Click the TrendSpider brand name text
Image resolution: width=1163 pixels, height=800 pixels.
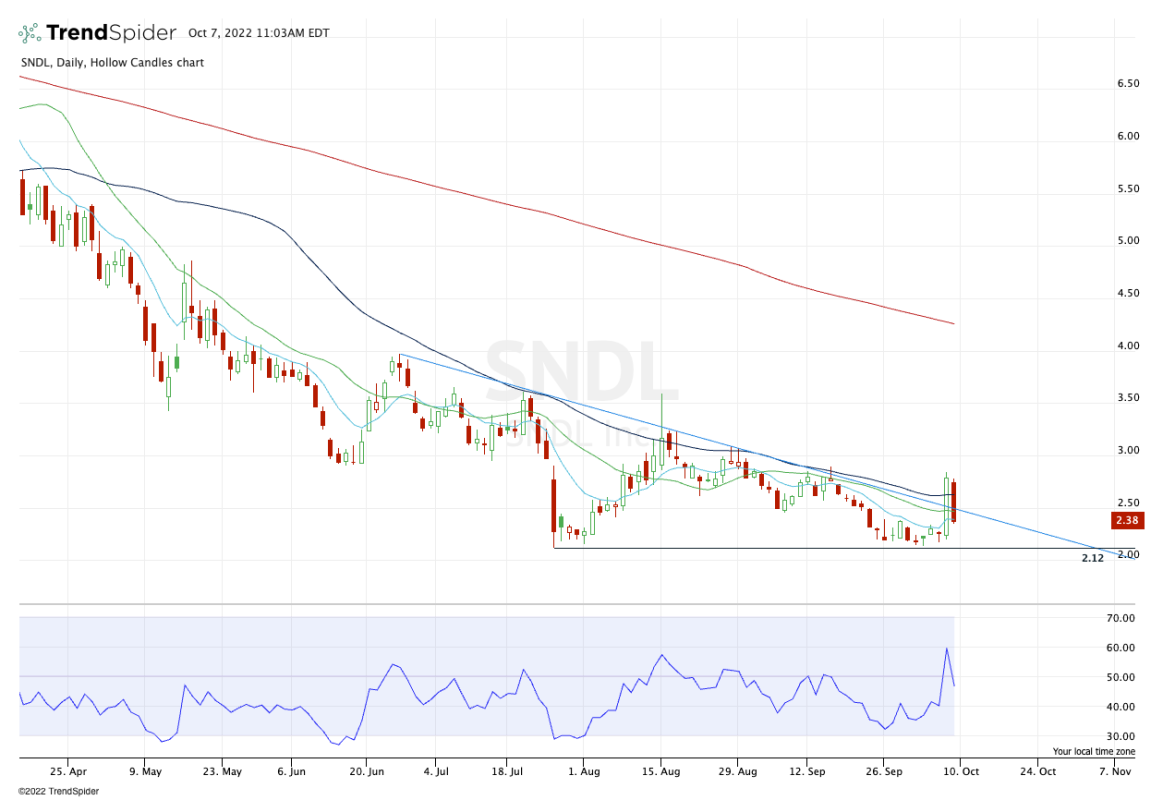110,32
